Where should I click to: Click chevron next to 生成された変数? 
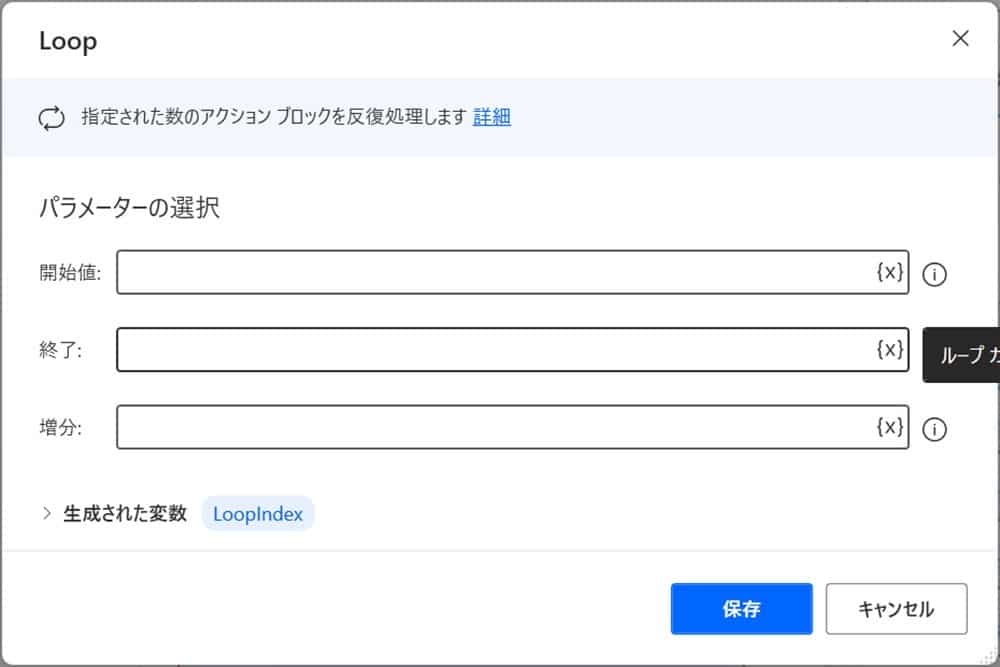tap(46, 513)
